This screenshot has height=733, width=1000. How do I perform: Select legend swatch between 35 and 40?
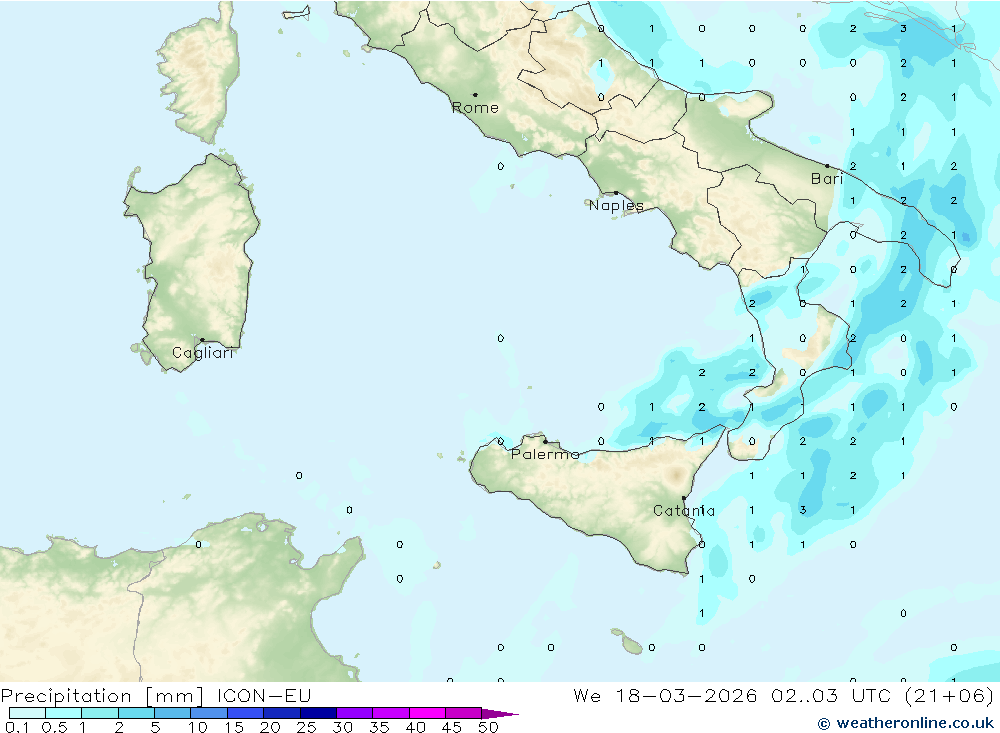(391, 713)
